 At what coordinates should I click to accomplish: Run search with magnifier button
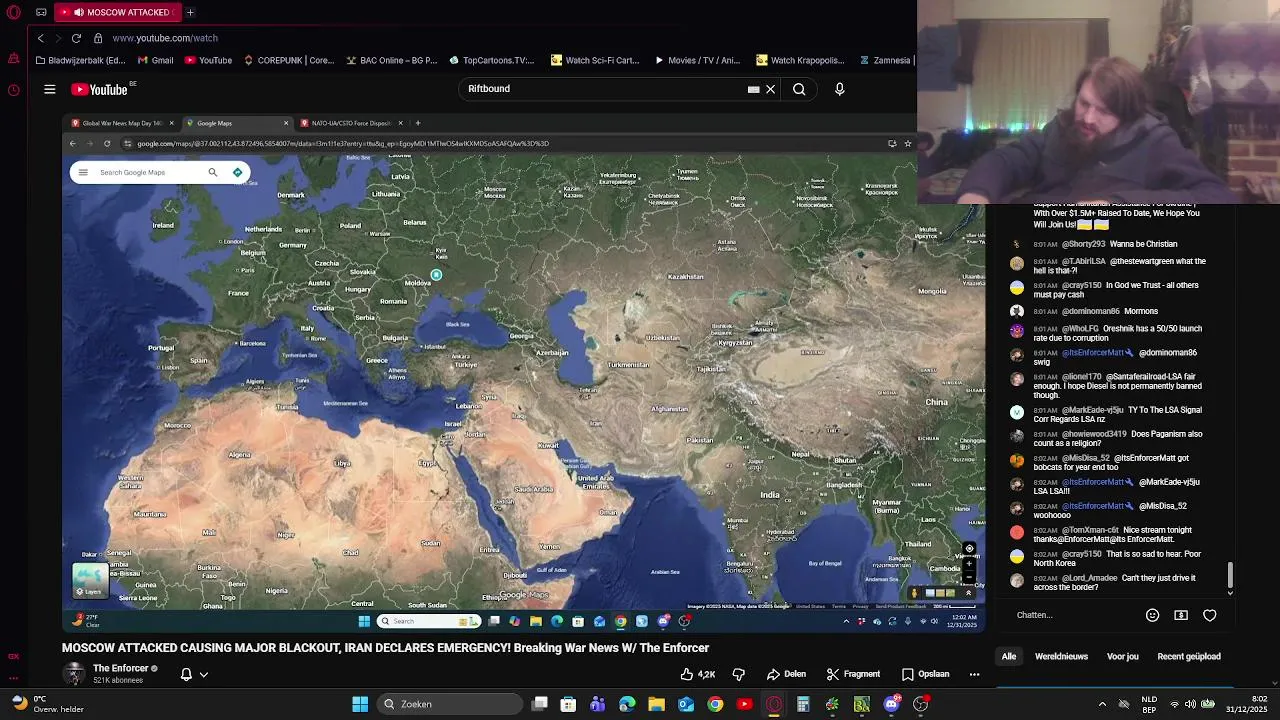pyautogui.click(x=799, y=89)
